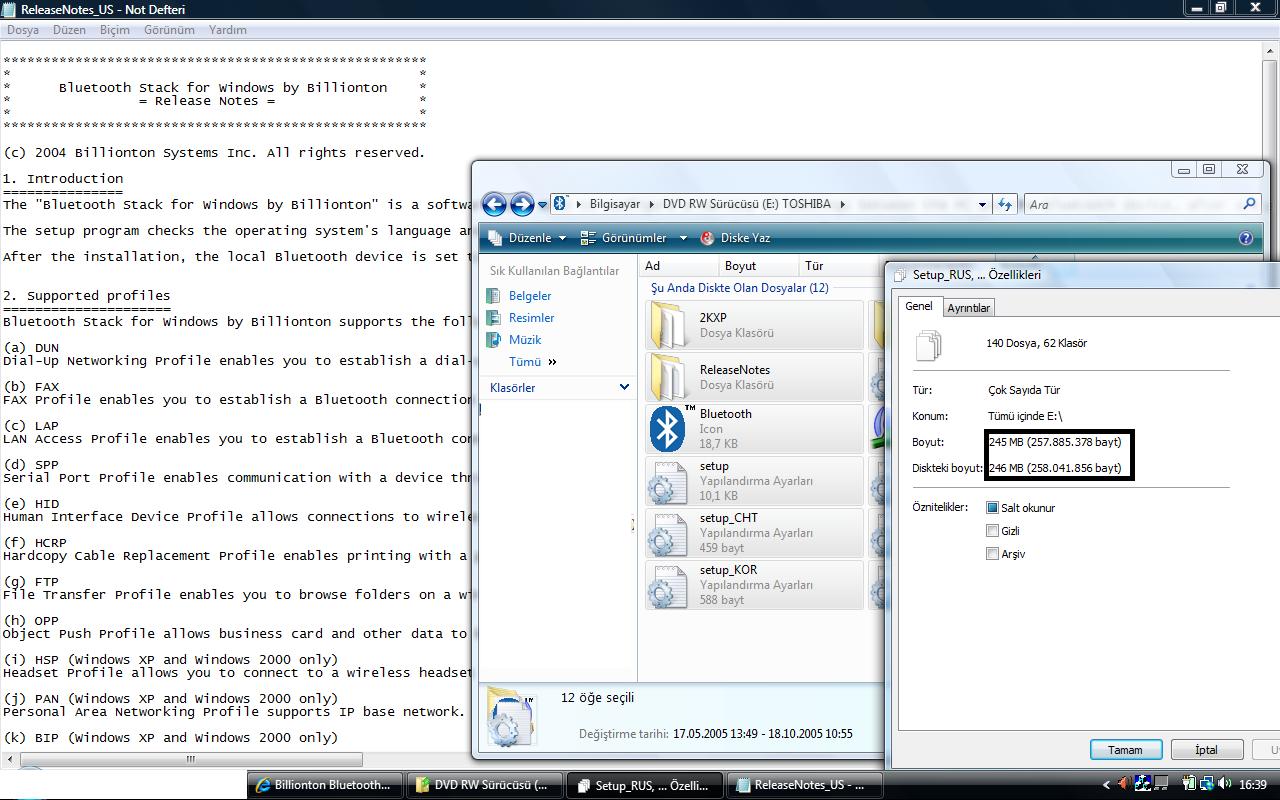Screen dimensions: 1280x800
Task: Select the Bluetooth icon file
Action: point(669,429)
